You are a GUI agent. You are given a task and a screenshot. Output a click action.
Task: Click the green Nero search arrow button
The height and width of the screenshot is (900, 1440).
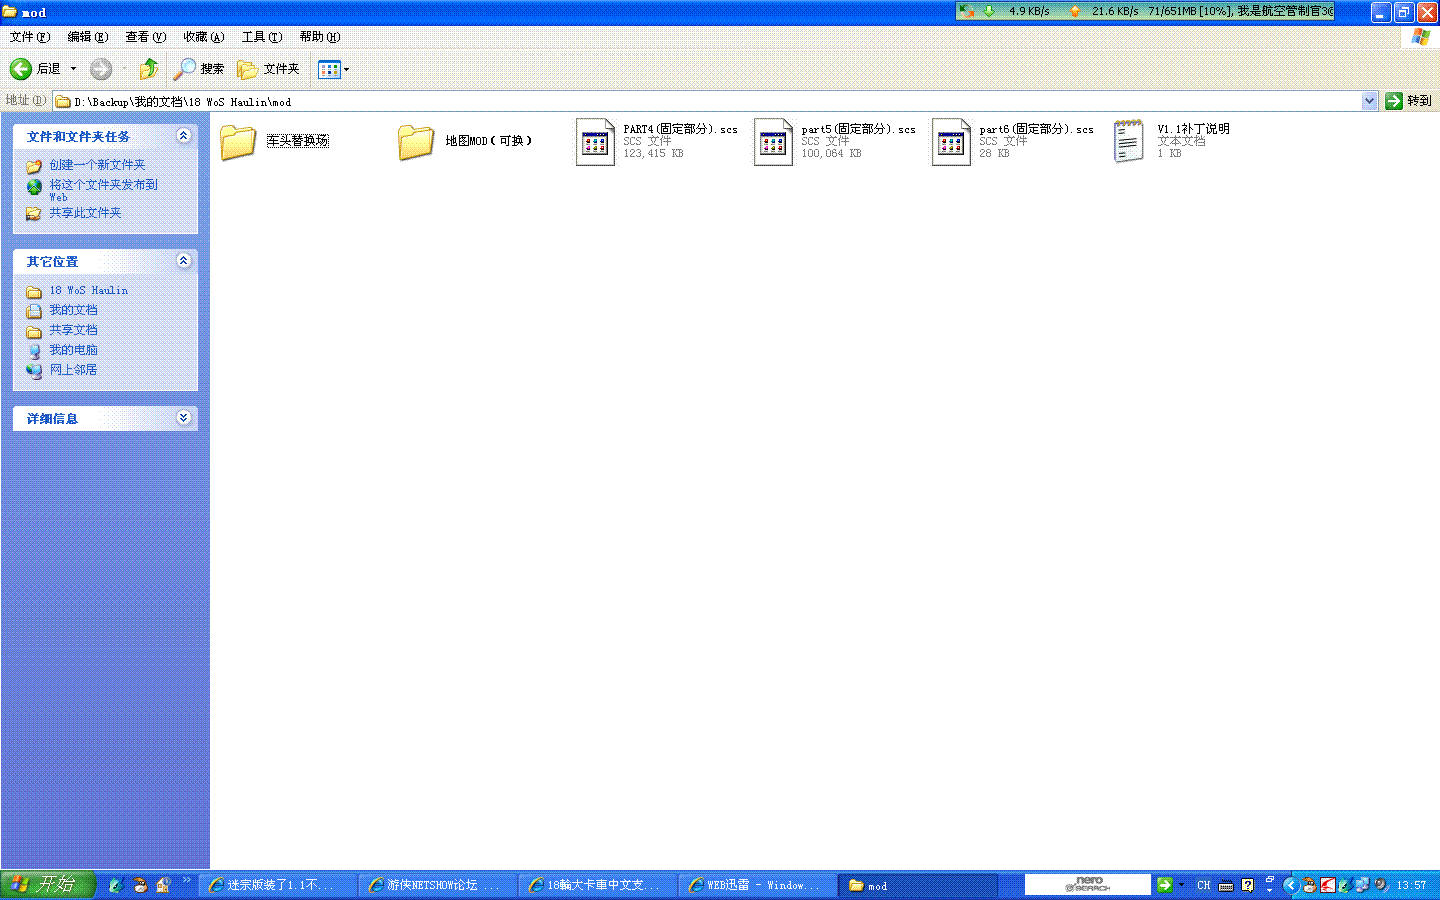[1164, 885]
